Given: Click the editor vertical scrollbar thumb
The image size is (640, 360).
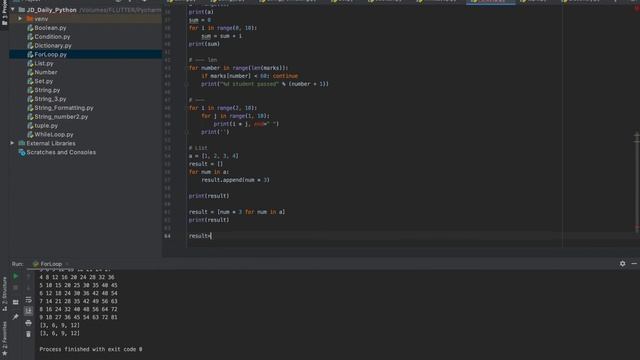Looking at the screenshot, I should pyautogui.click(x=637, y=182).
